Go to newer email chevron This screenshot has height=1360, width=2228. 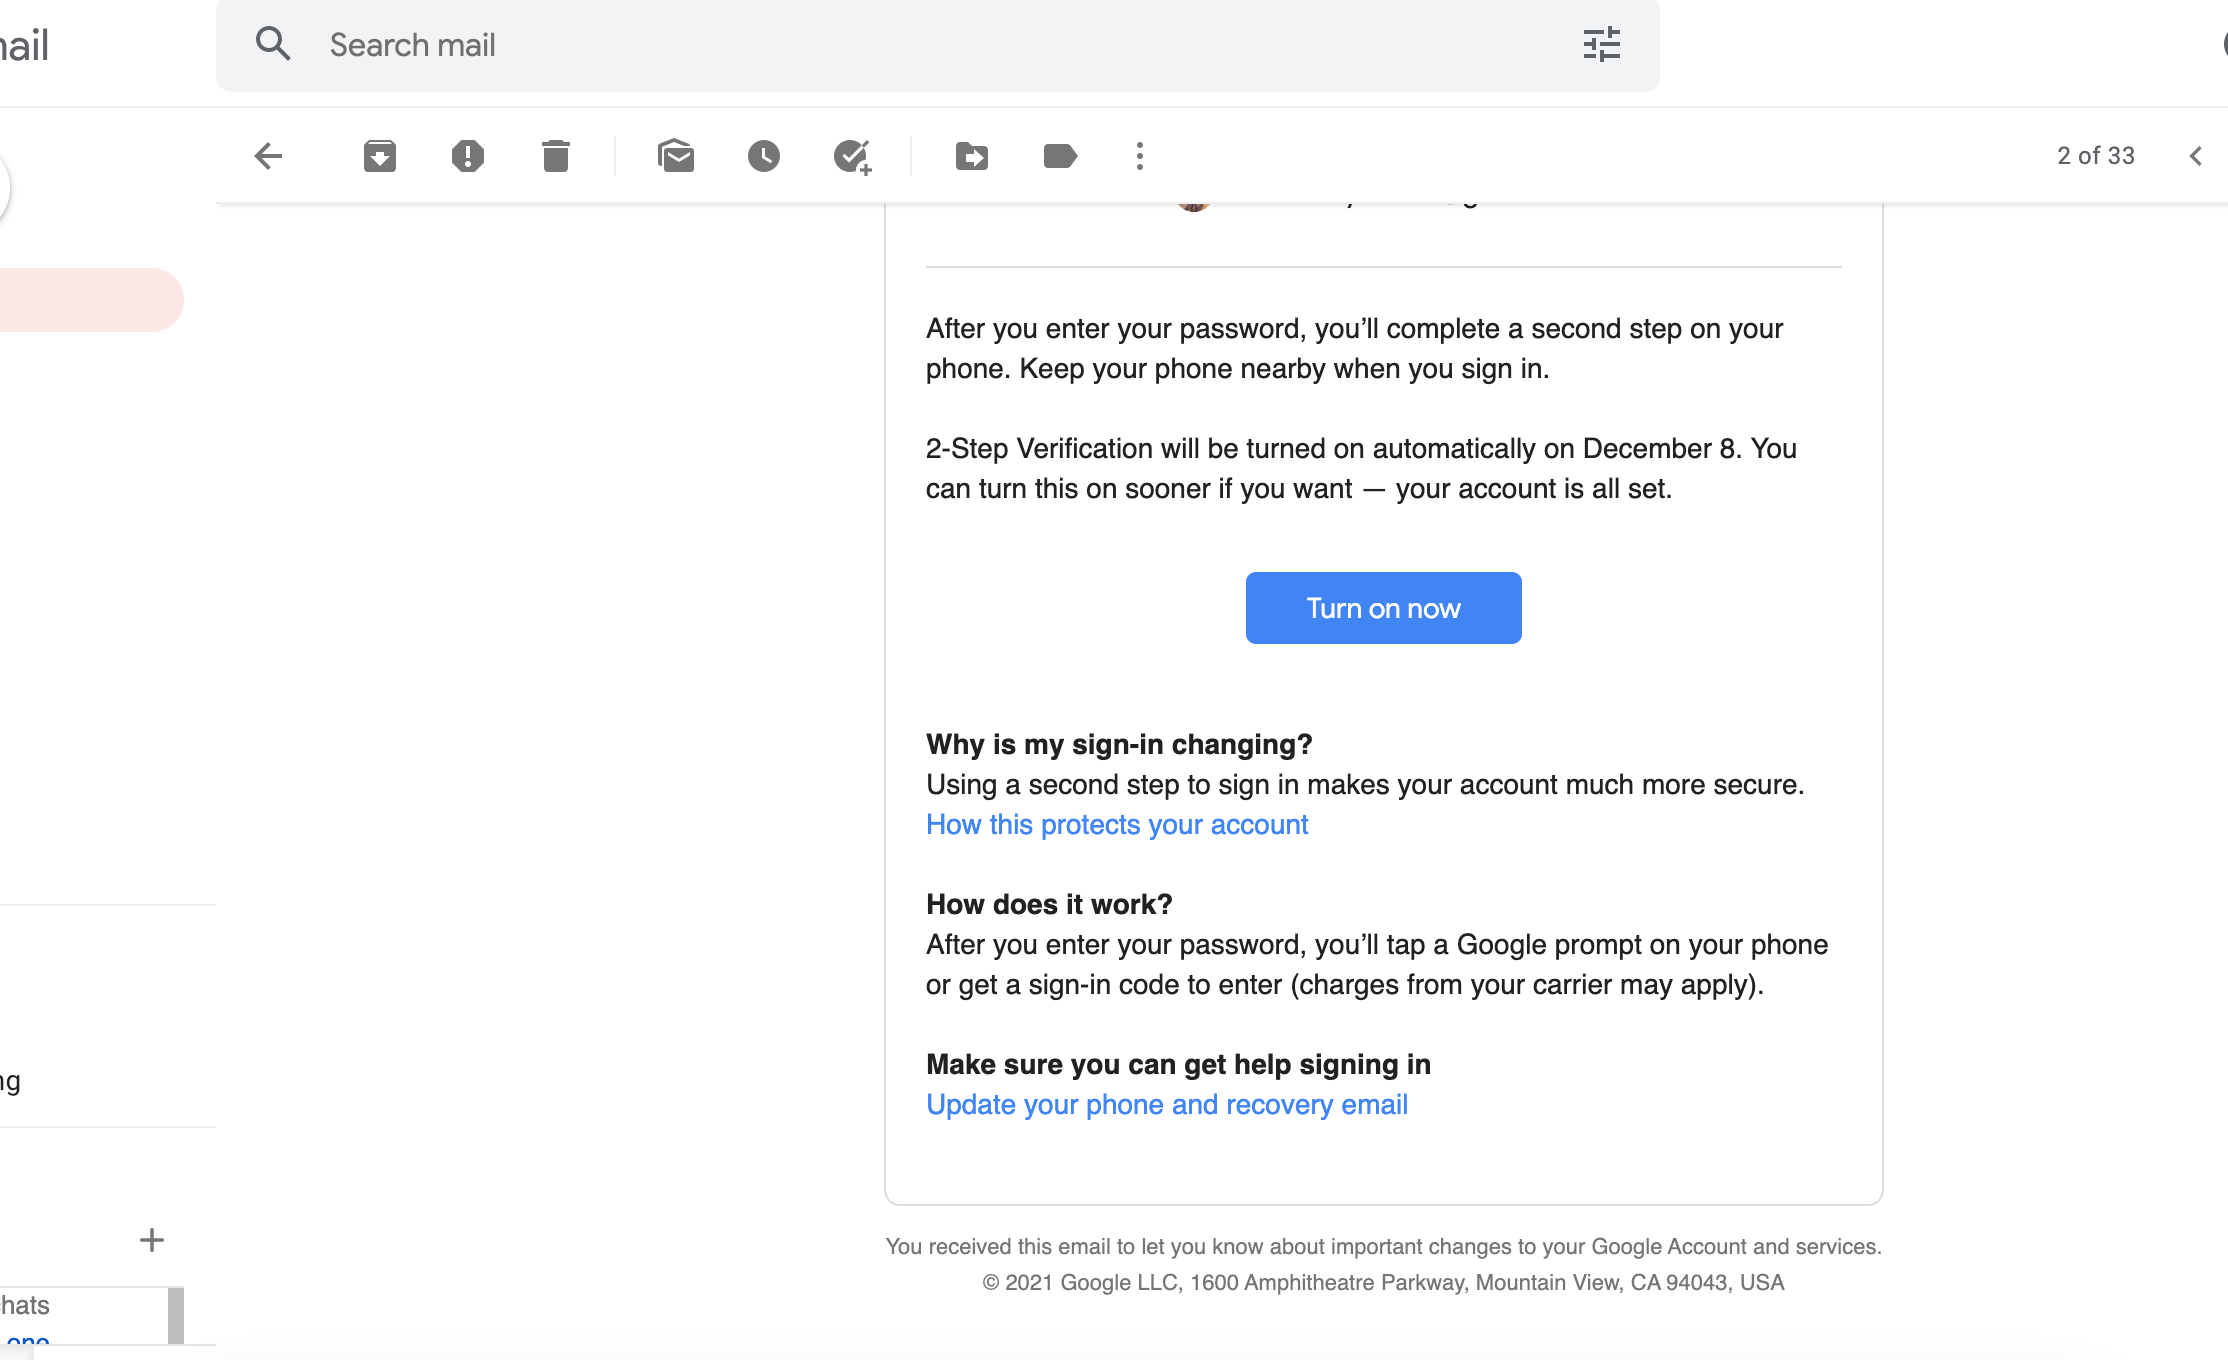[x=2196, y=156]
